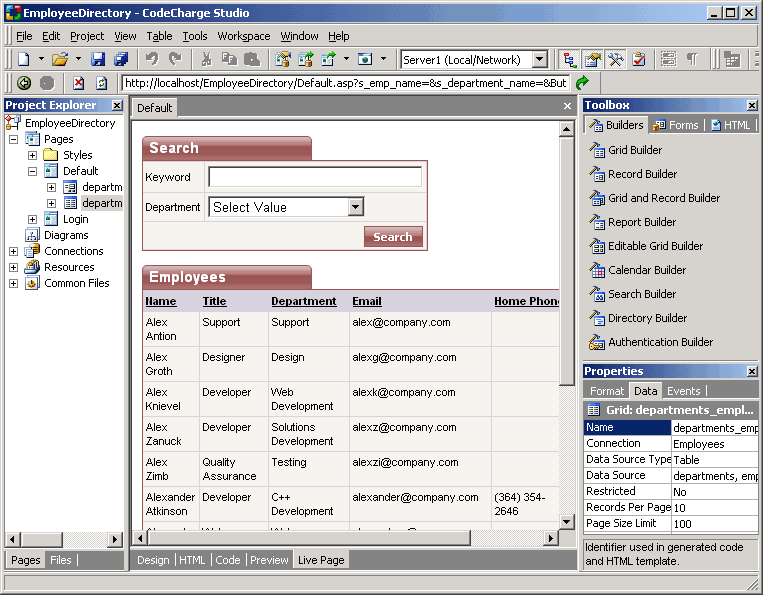Click the browser Back button icon
This screenshot has height=595, width=763.
click(23, 83)
